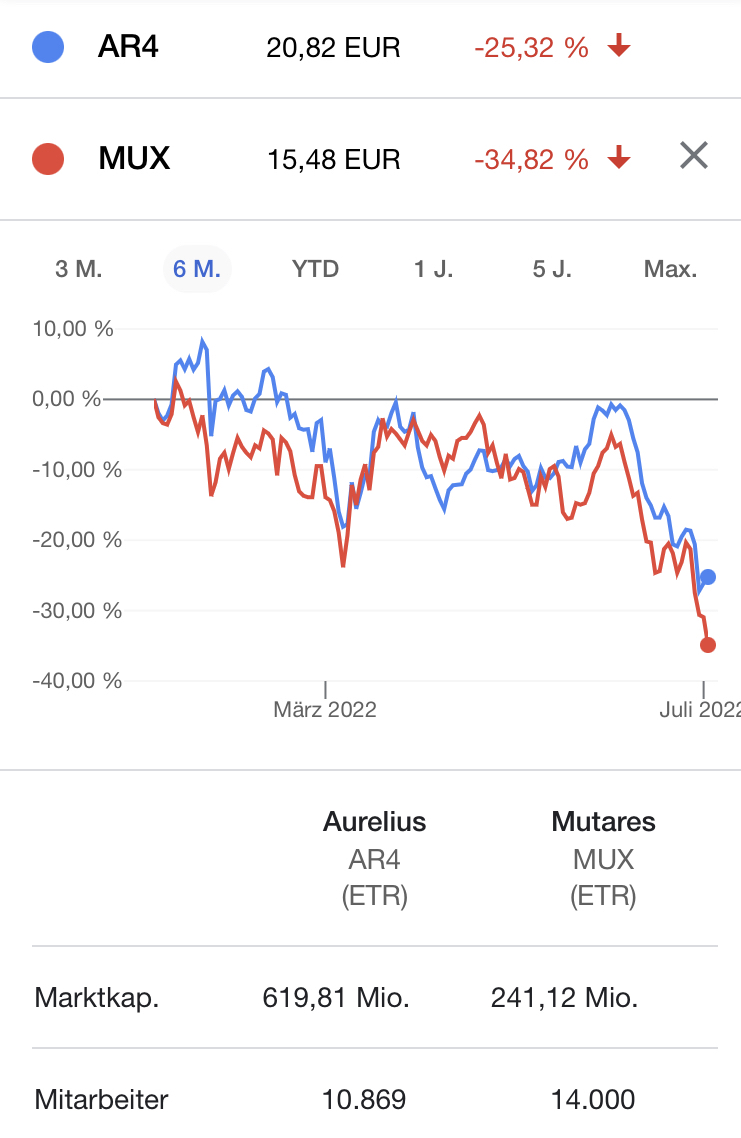Click the MUX colored legend circle in the header

(46, 158)
